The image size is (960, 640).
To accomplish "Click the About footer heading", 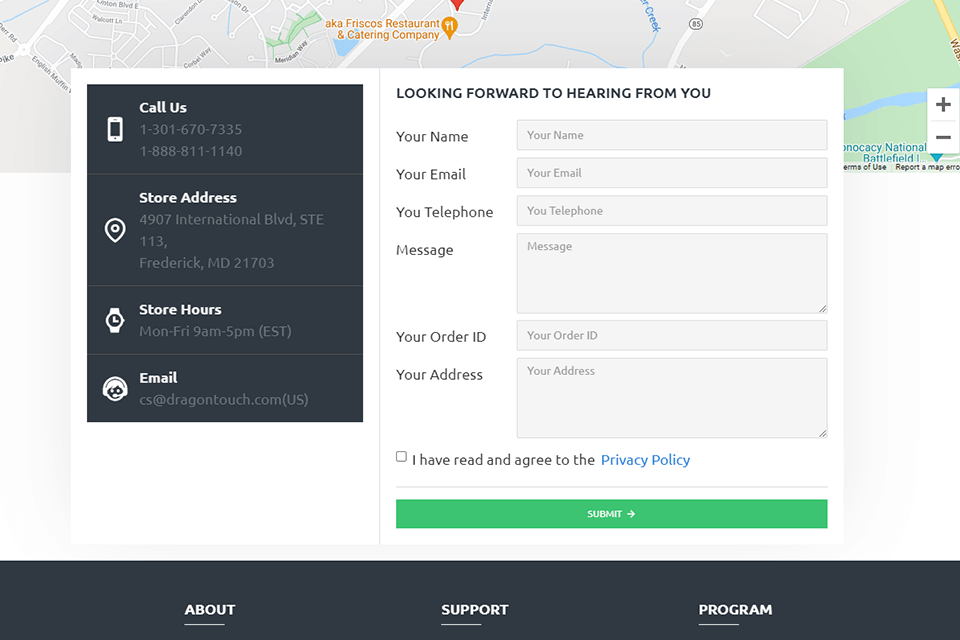I will (x=210, y=610).
